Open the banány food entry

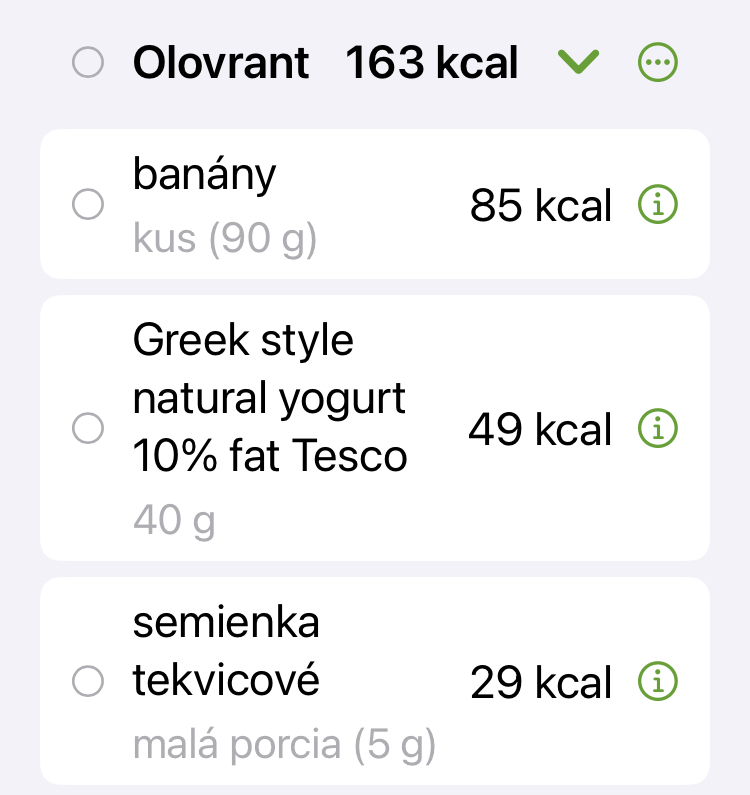[x=204, y=176]
